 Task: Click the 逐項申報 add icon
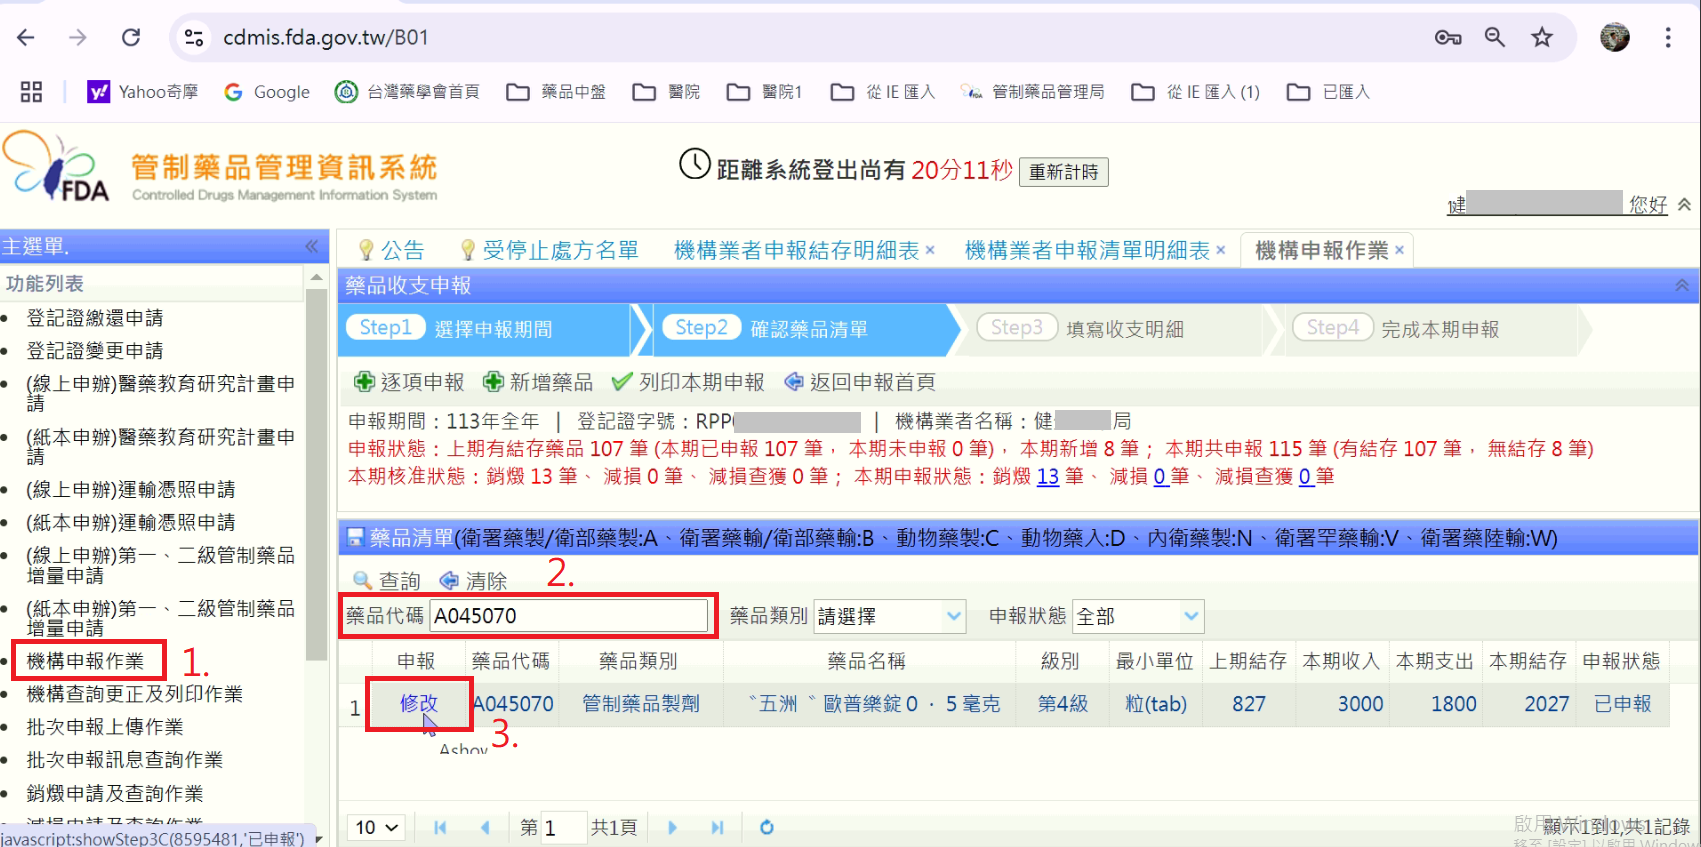click(364, 382)
